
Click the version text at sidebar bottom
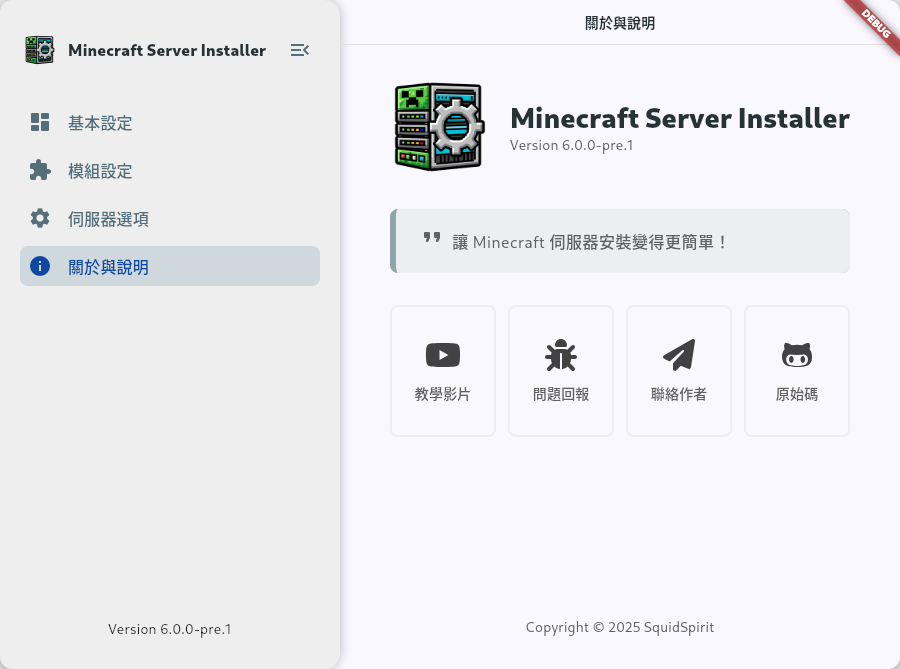click(170, 629)
